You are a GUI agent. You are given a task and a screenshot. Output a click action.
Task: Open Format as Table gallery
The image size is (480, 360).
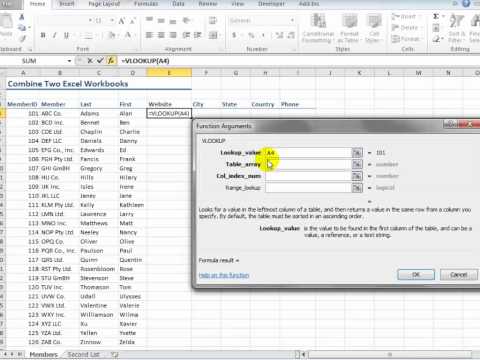(x=349, y=28)
